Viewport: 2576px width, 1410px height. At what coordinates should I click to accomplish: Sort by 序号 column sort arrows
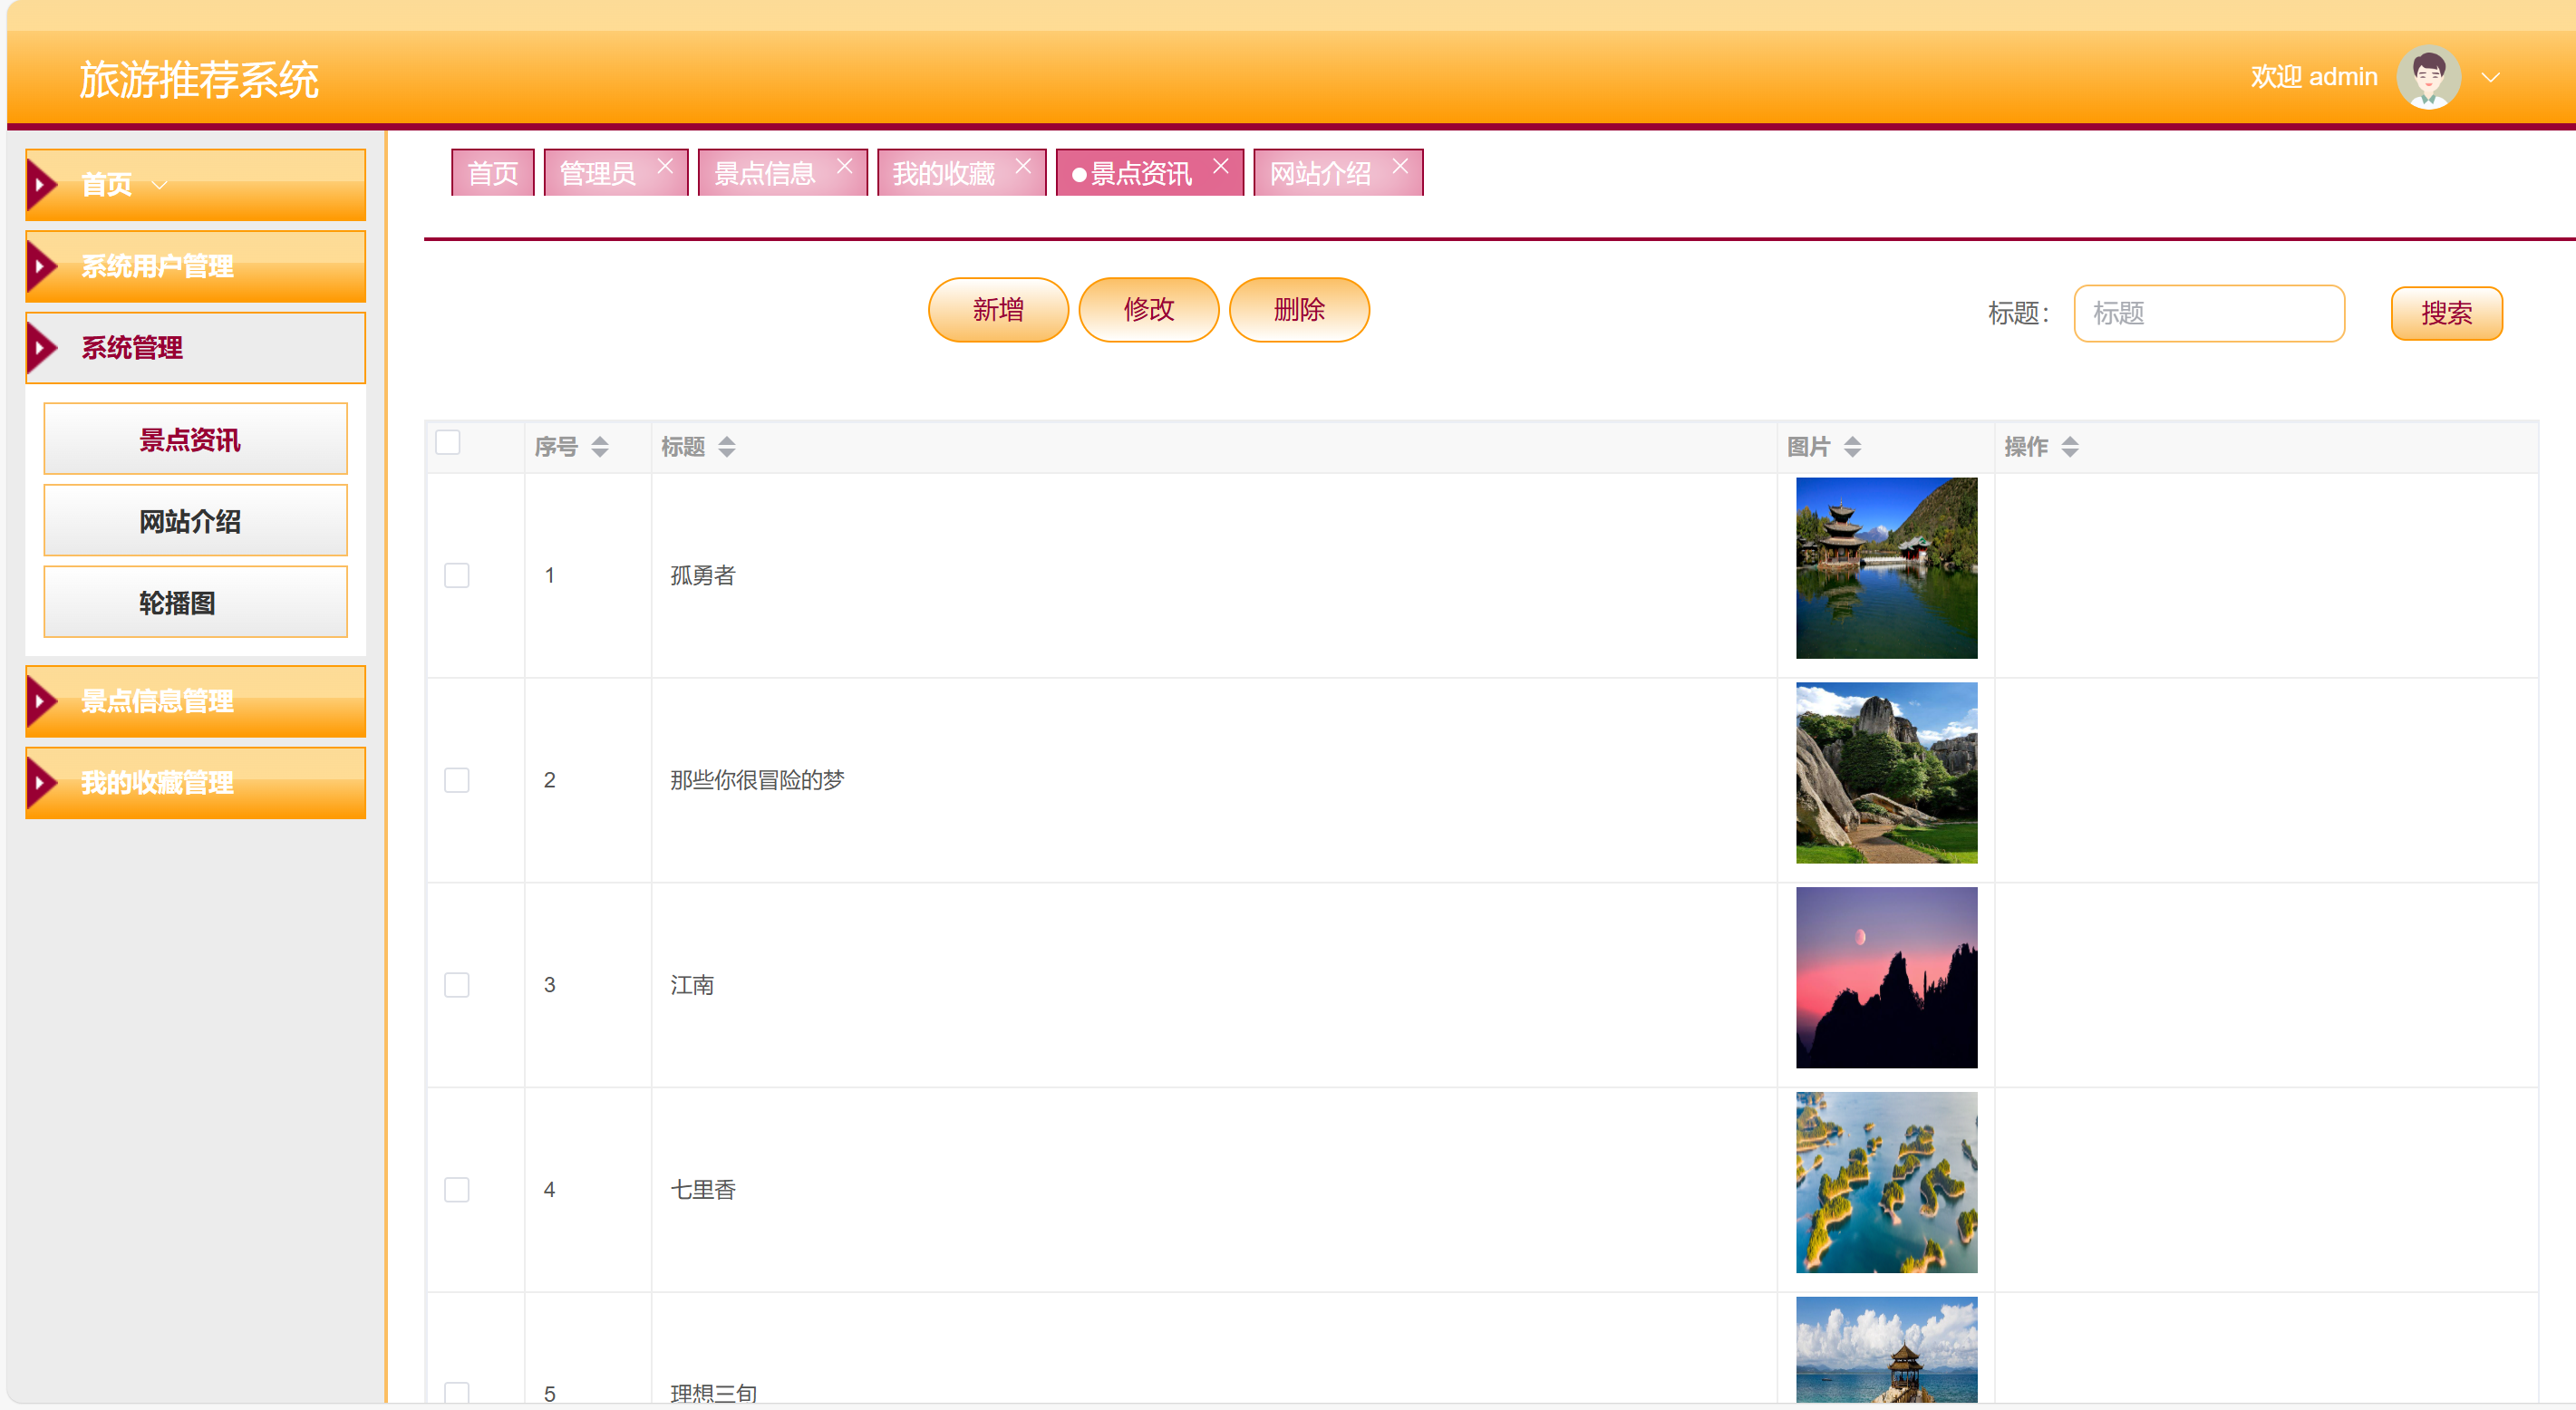(600, 447)
